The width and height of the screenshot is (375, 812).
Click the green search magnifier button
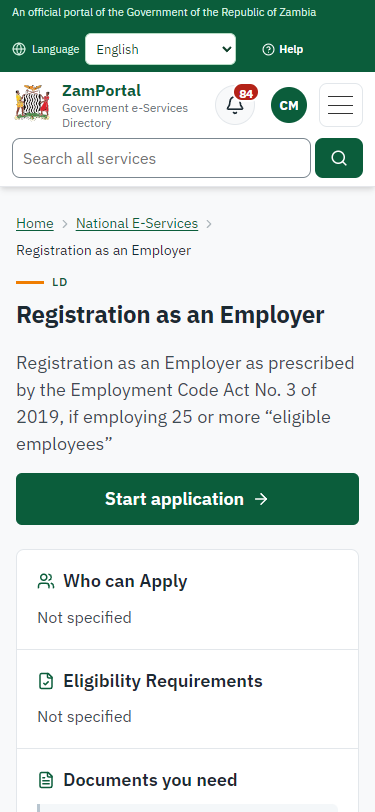339,158
